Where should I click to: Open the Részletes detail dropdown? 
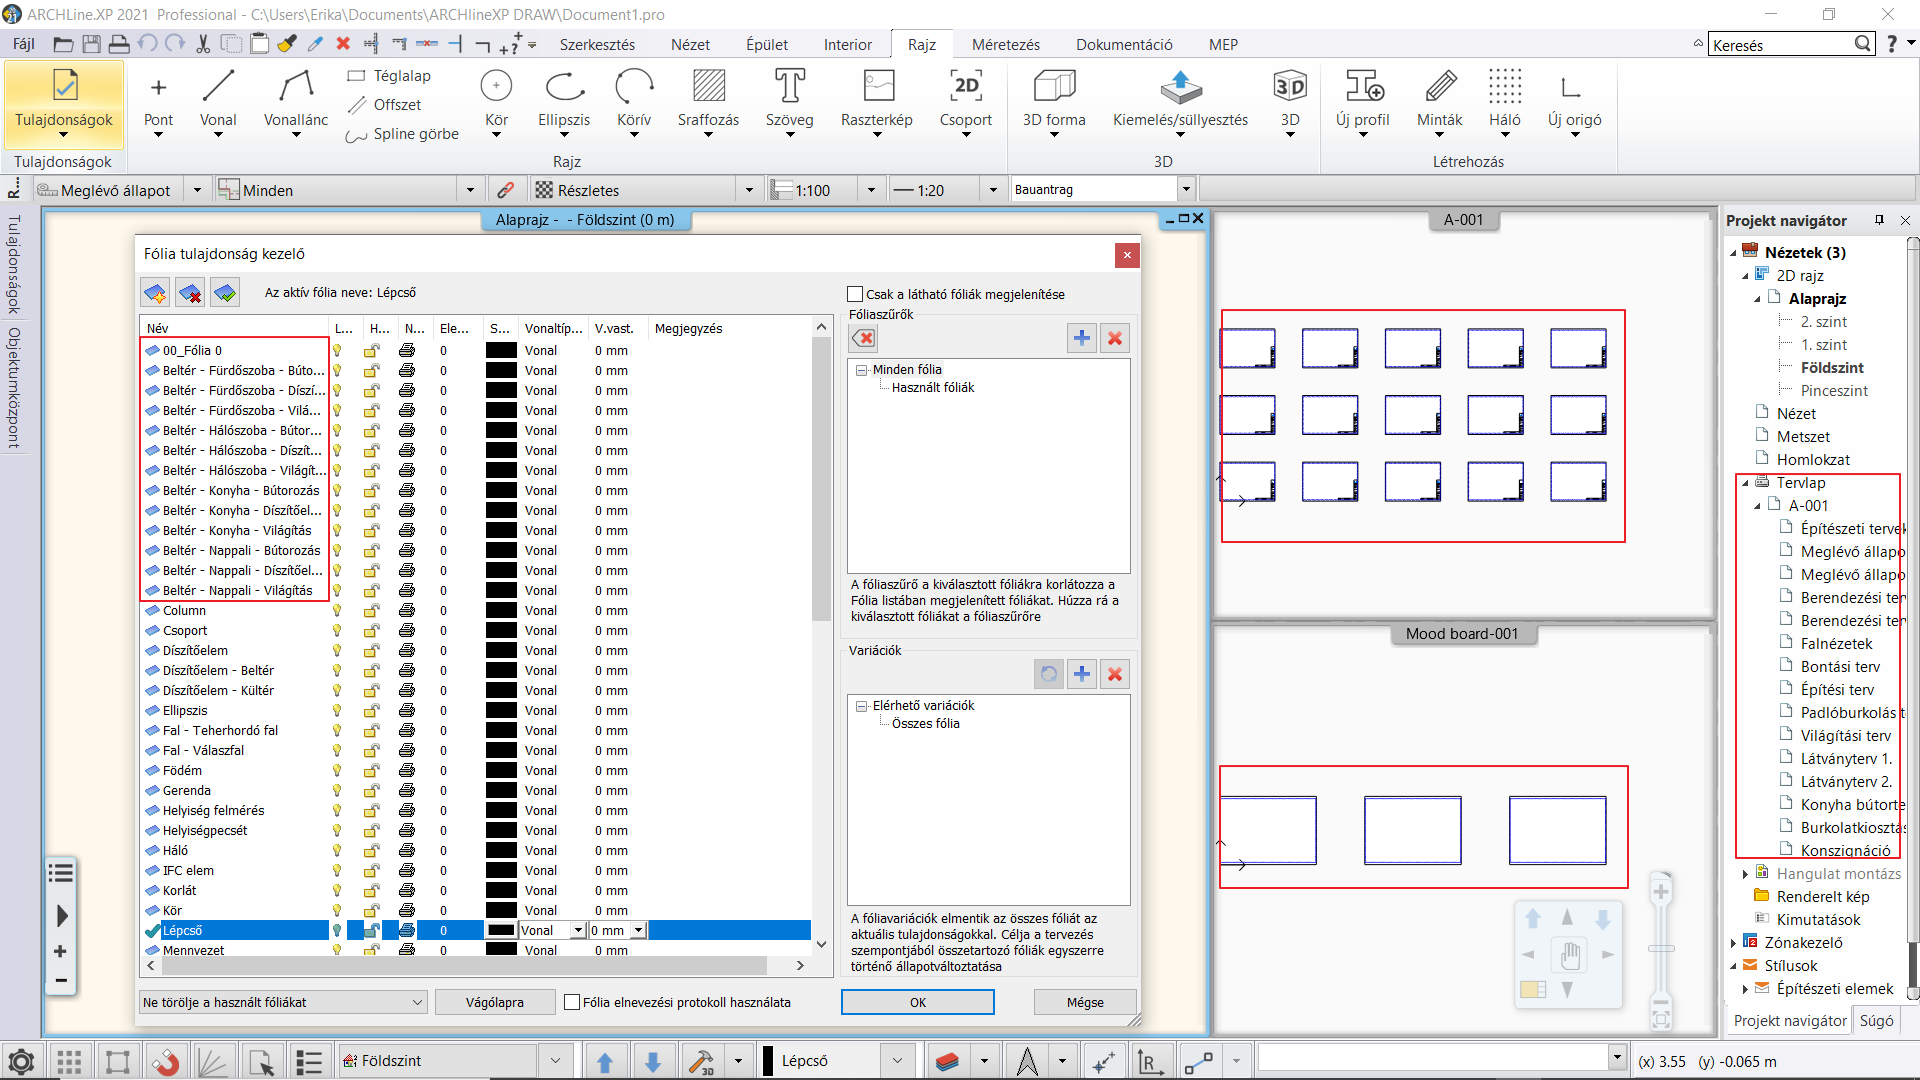coord(748,190)
